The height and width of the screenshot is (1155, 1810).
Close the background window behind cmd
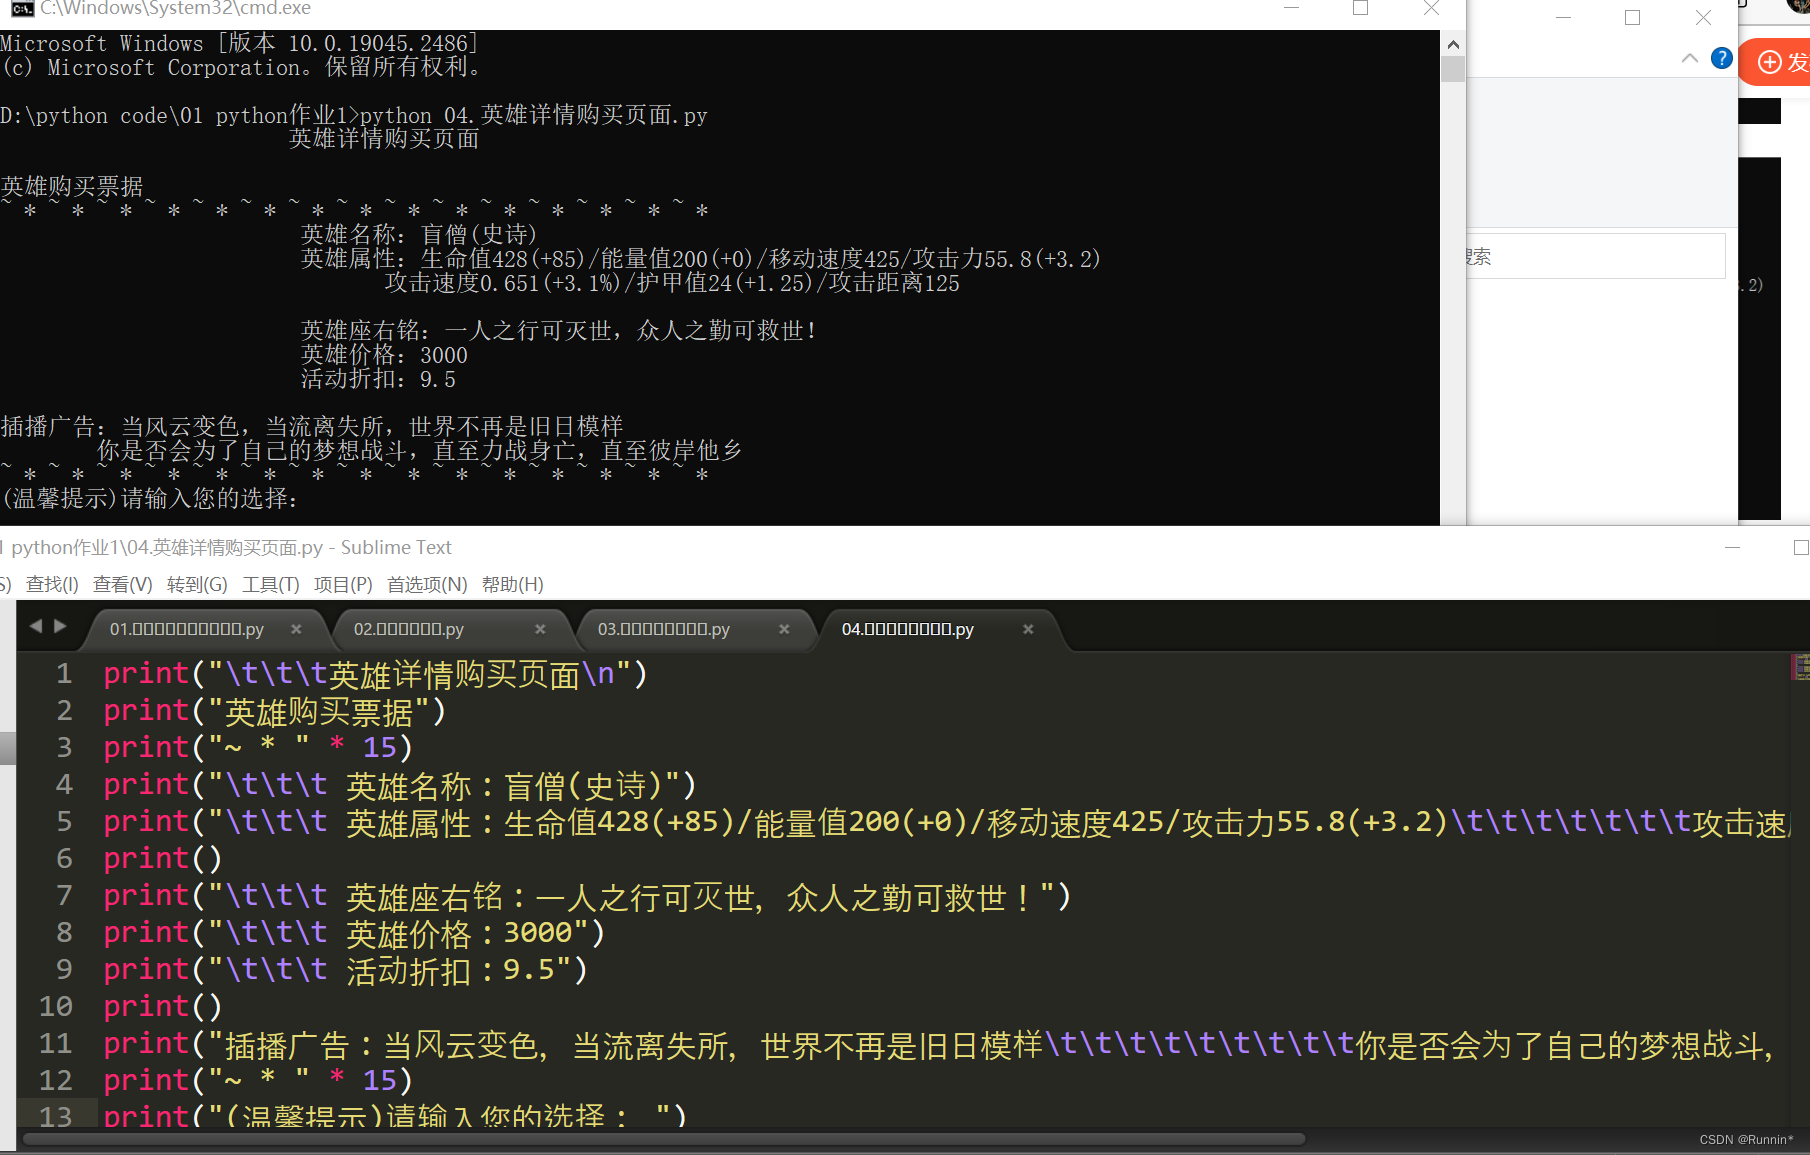[x=1703, y=18]
